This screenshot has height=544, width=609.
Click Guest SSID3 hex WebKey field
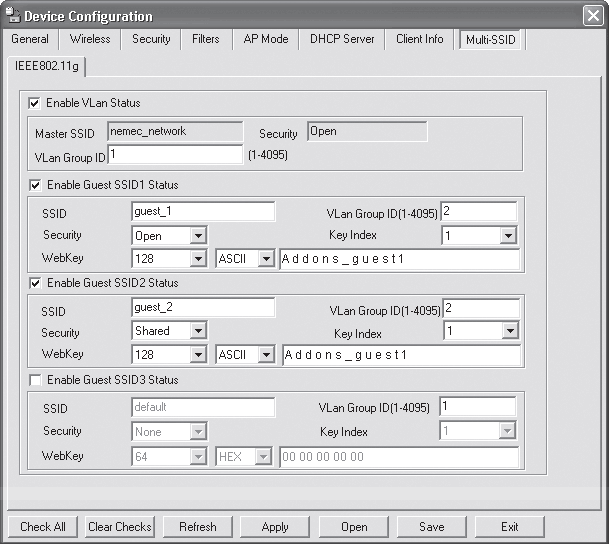(x=399, y=457)
